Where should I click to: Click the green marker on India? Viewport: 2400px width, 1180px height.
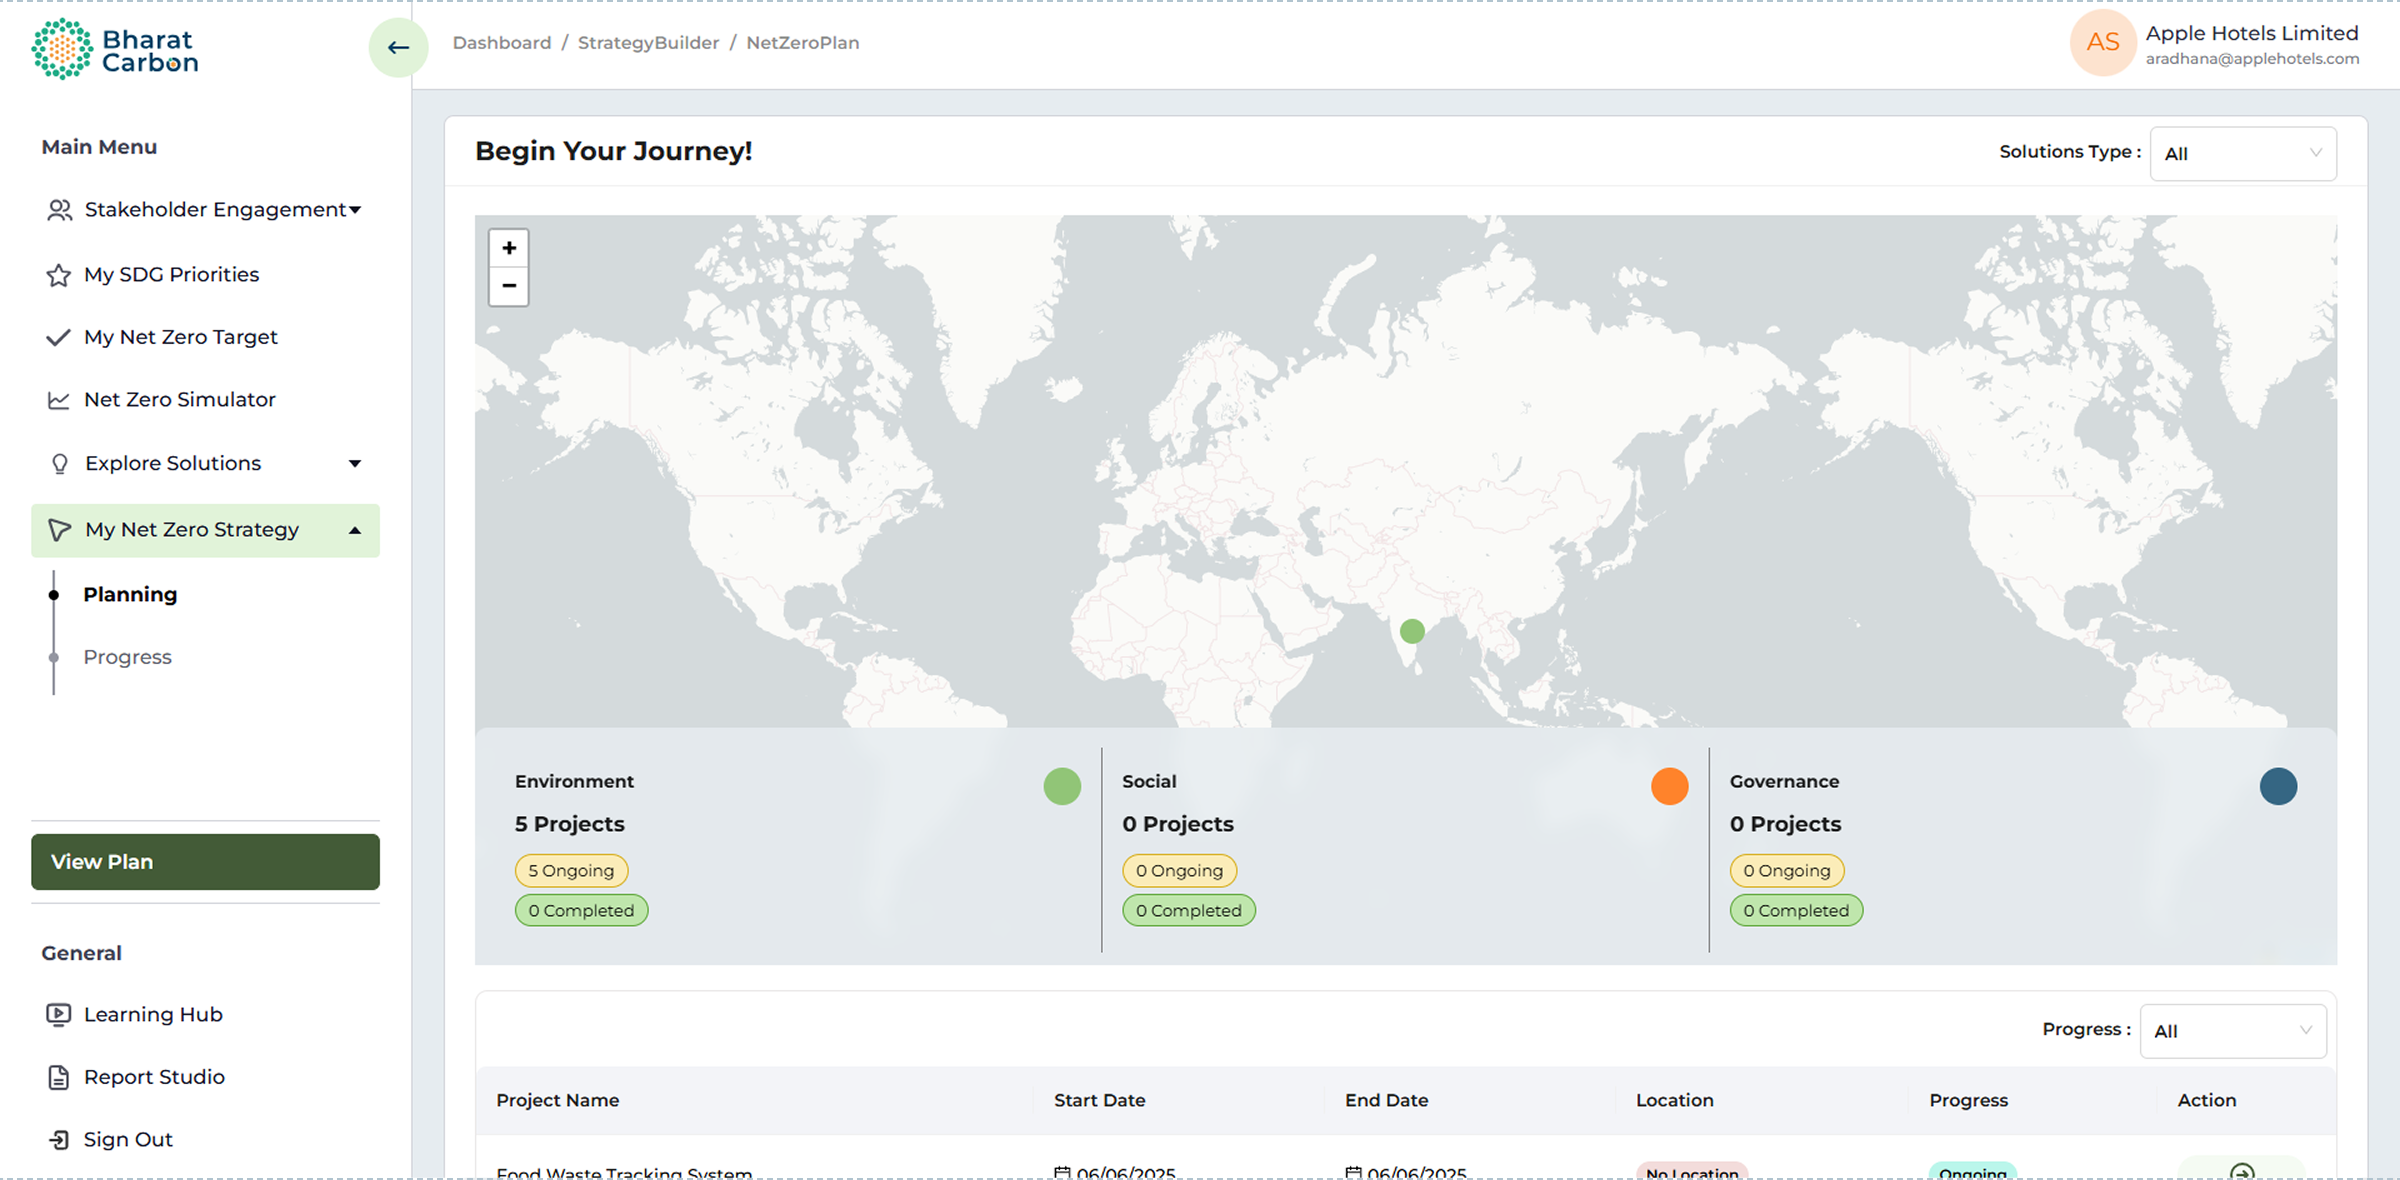click(1412, 631)
